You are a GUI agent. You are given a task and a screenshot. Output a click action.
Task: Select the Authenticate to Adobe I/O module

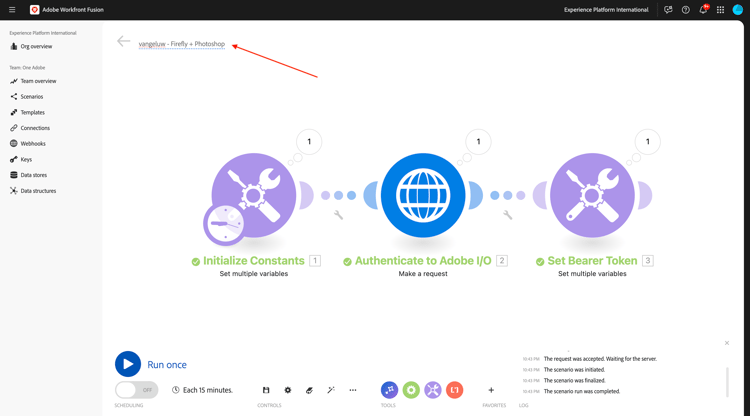(x=423, y=195)
